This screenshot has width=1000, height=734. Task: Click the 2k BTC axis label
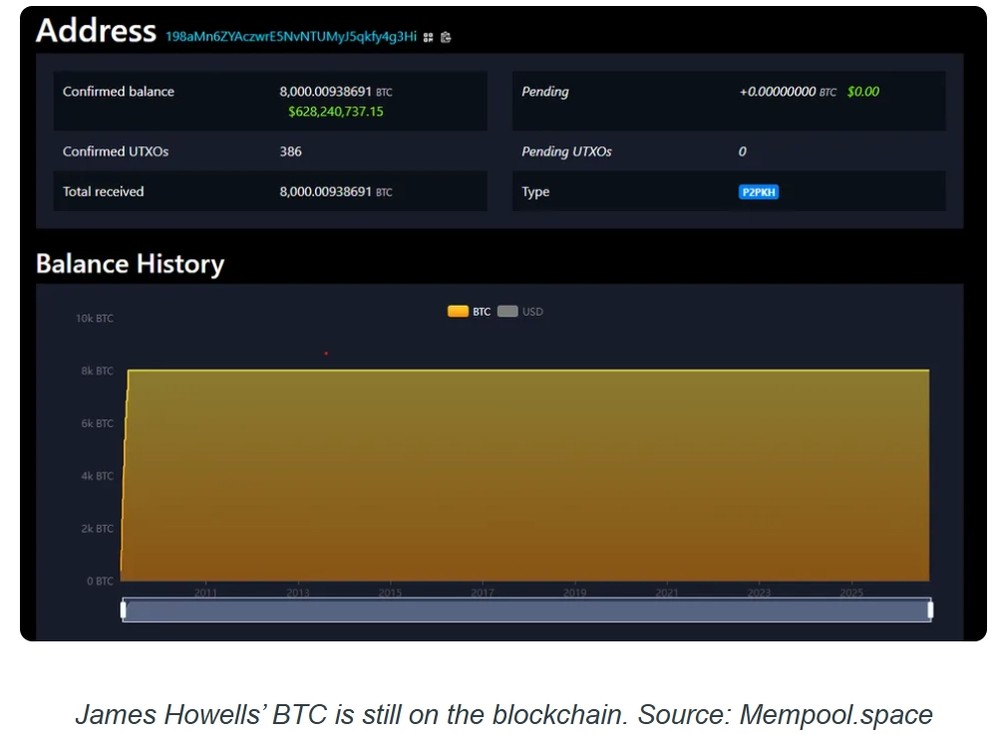pos(97,529)
